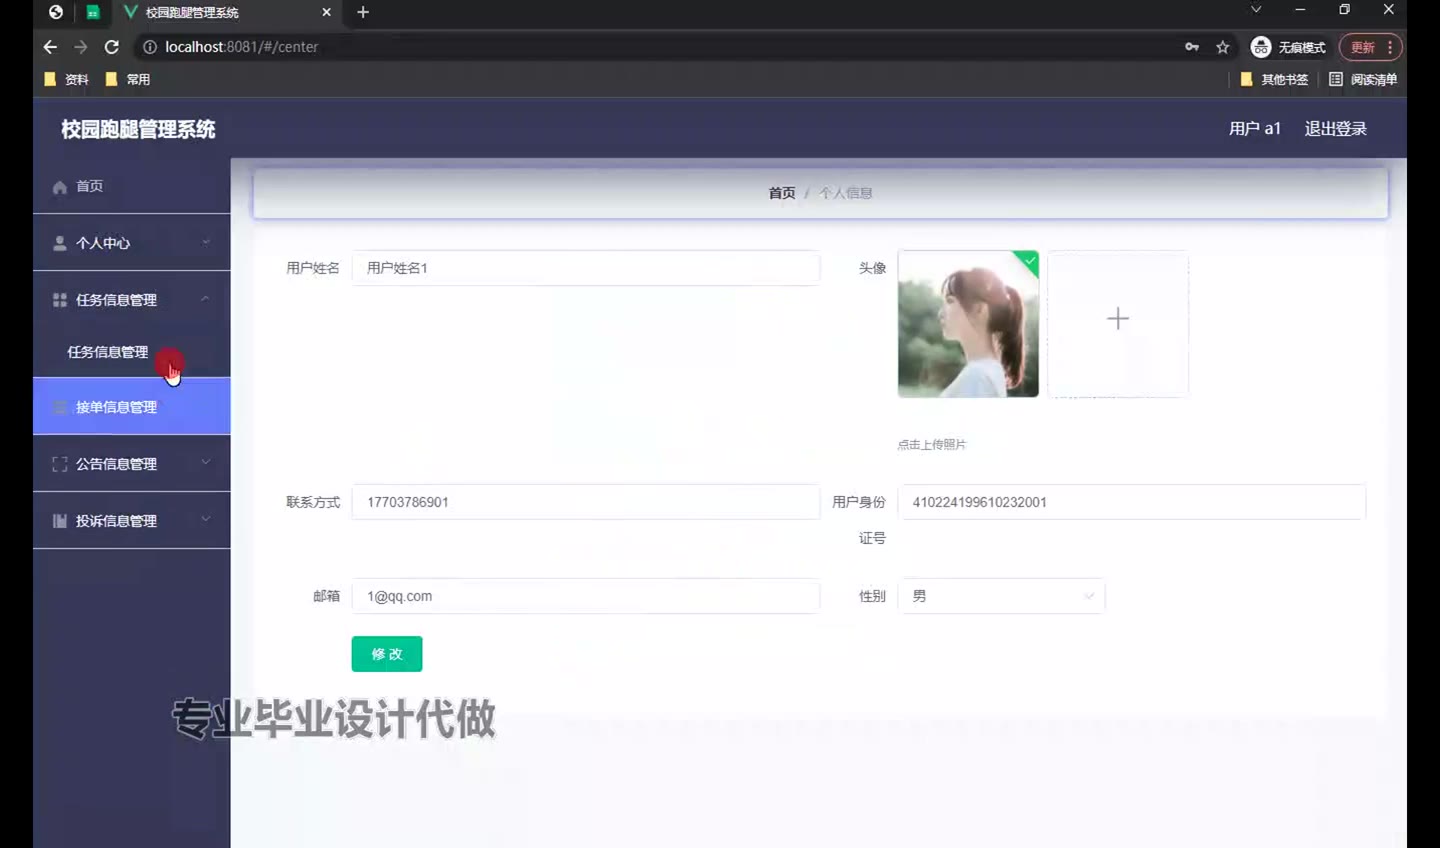Click the 邮箱 input field

pos(586,596)
